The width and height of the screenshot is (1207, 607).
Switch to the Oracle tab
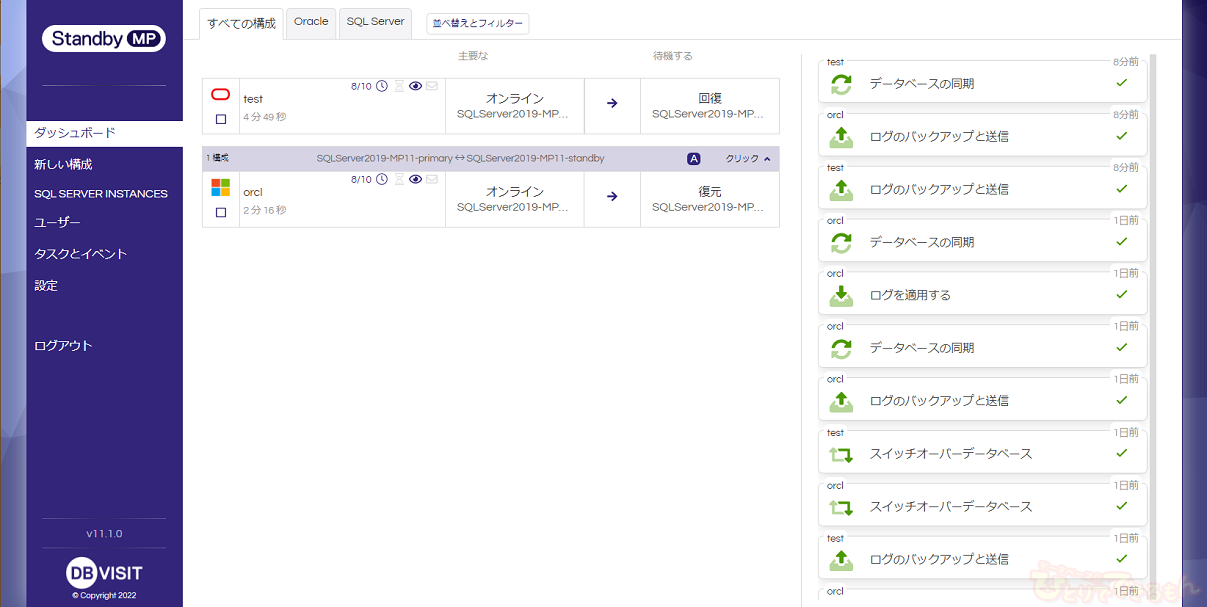point(311,22)
